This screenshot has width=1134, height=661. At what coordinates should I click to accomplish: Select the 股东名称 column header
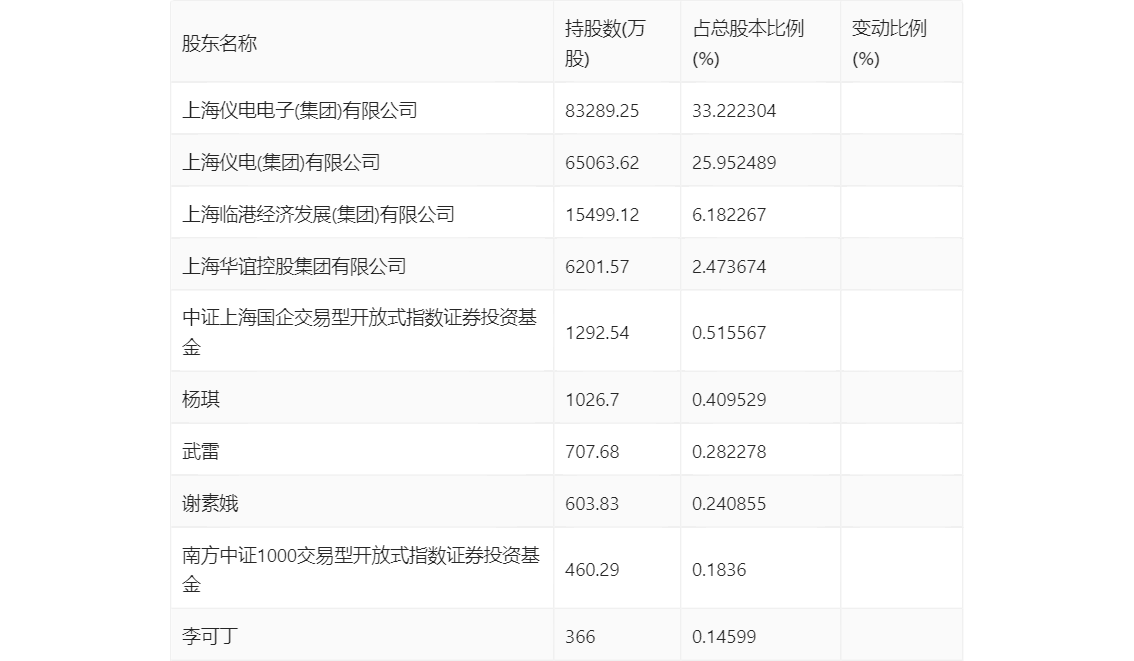pyautogui.click(x=219, y=43)
